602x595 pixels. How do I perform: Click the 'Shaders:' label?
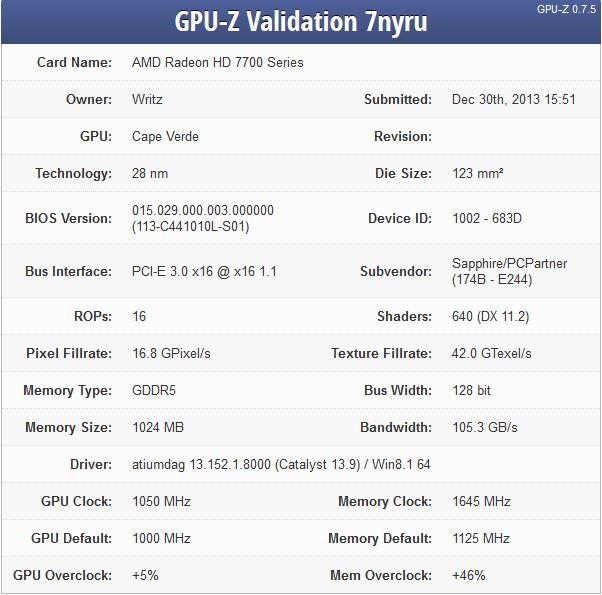tap(405, 316)
